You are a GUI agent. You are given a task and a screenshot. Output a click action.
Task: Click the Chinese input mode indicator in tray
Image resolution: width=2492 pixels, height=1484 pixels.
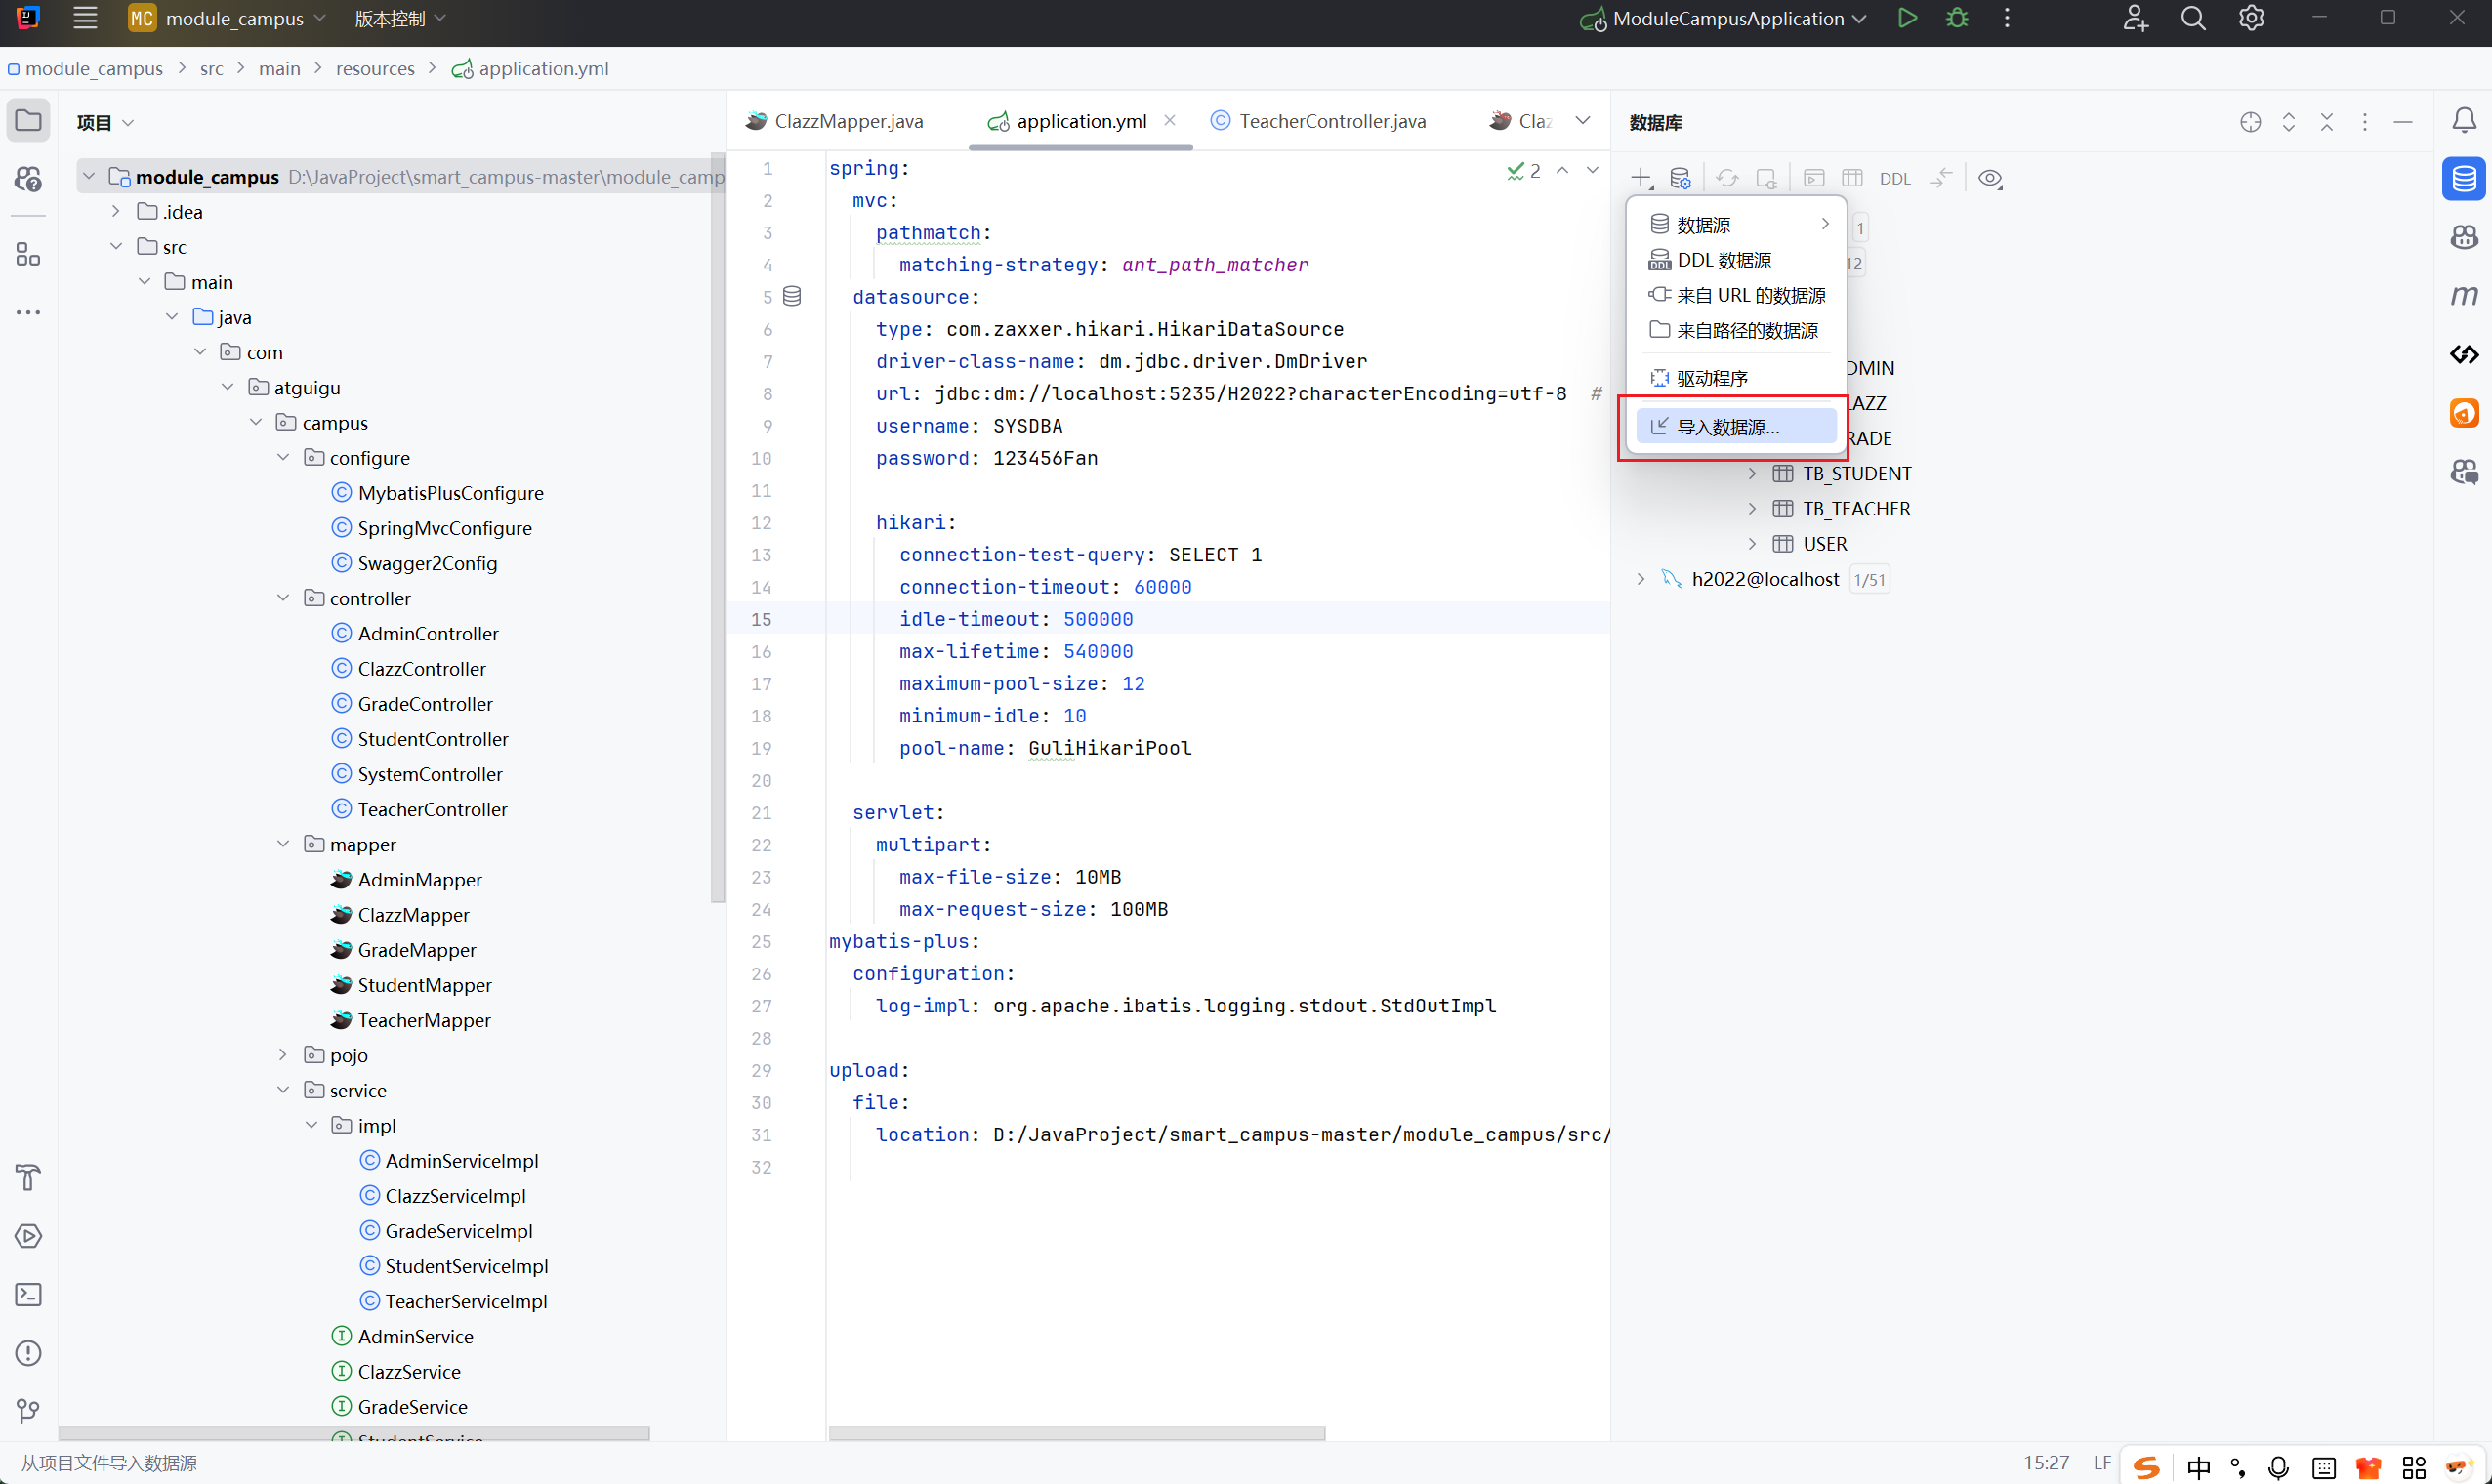[x=2199, y=1467]
